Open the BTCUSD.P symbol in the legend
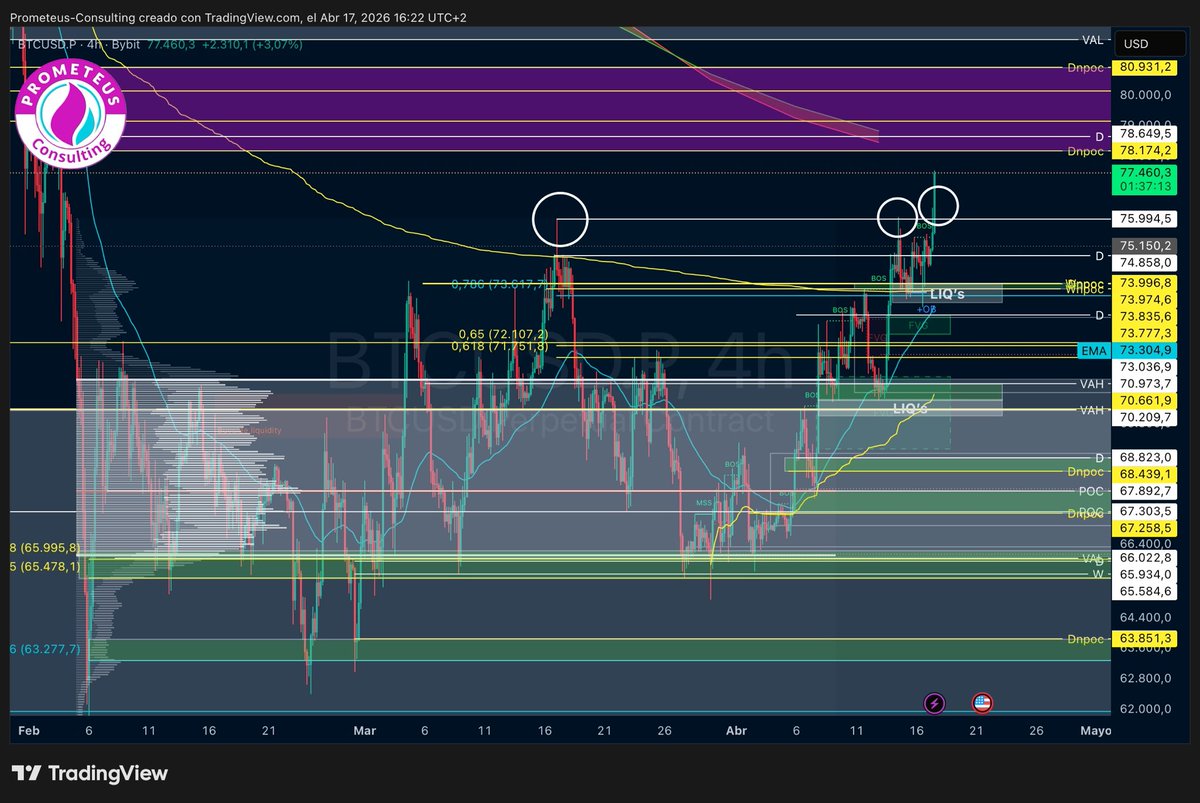 tap(45, 44)
